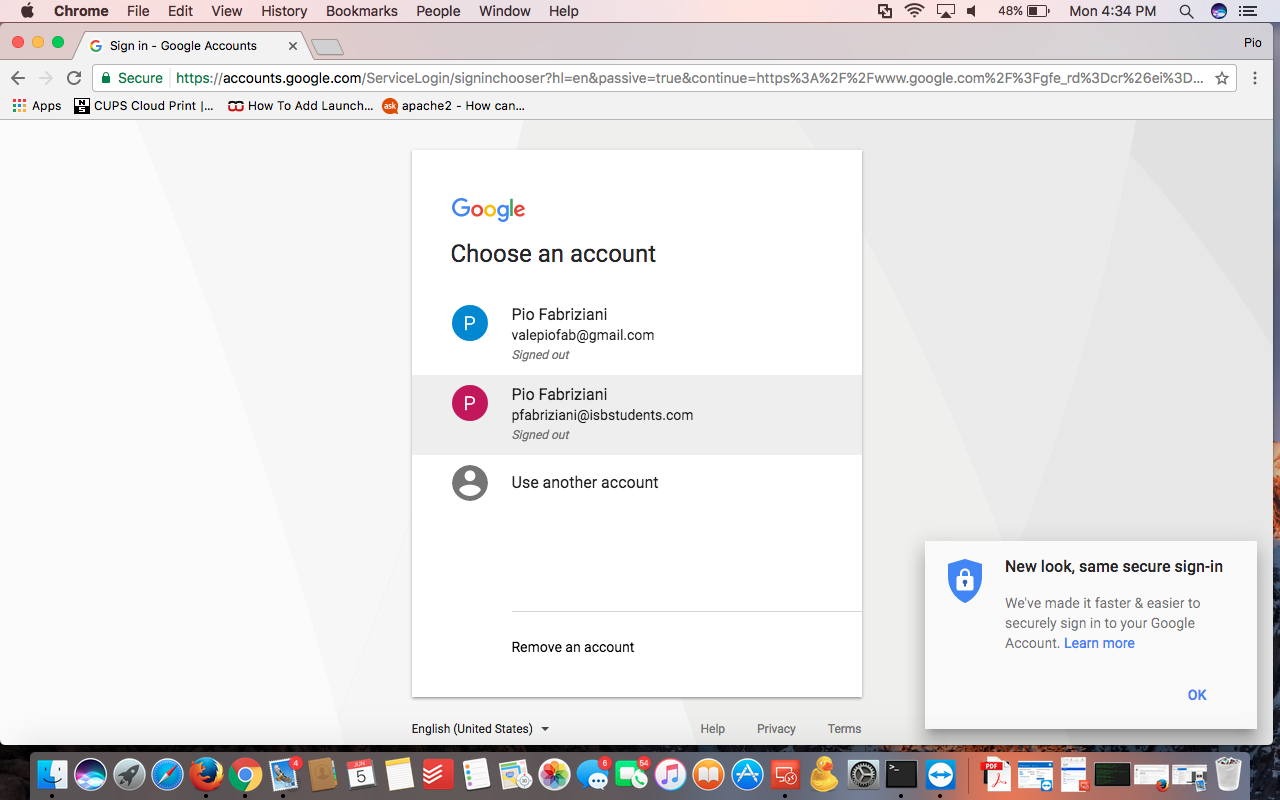Open the PDF document in dock
This screenshot has width=1280, height=800.
coord(996,775)
